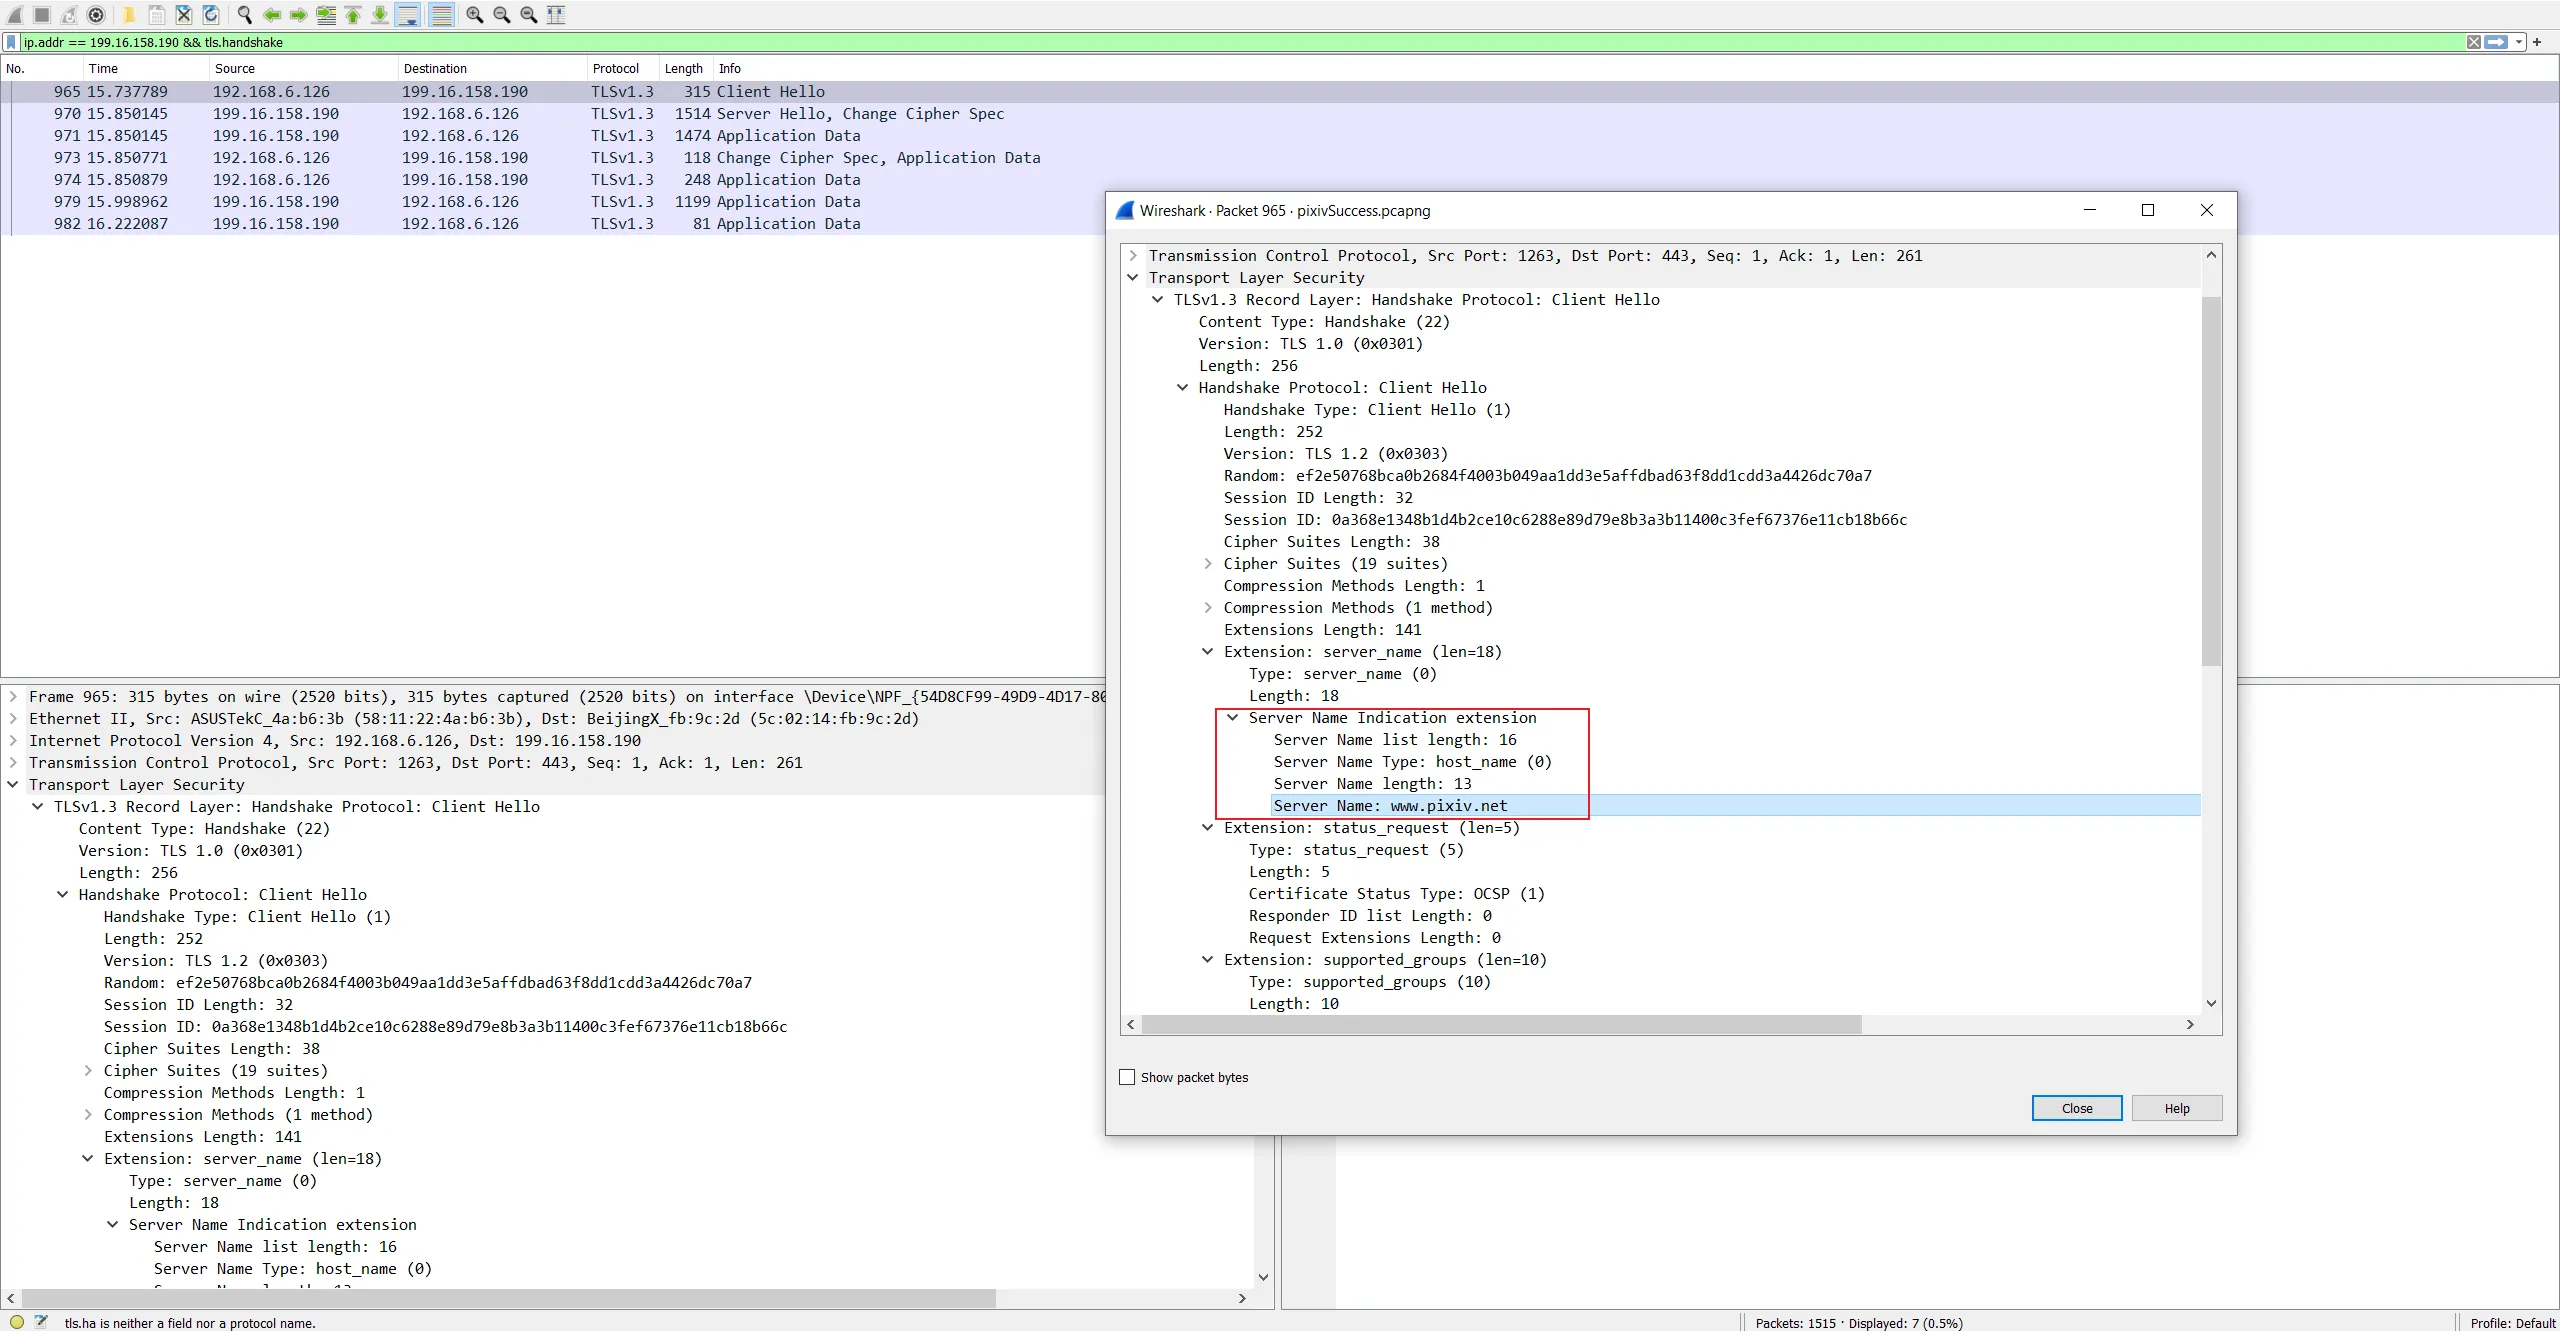Viewport: 2560px width, 1331px height.
Task: Toggle packet list coloring rules
Action: pos(441,14)
